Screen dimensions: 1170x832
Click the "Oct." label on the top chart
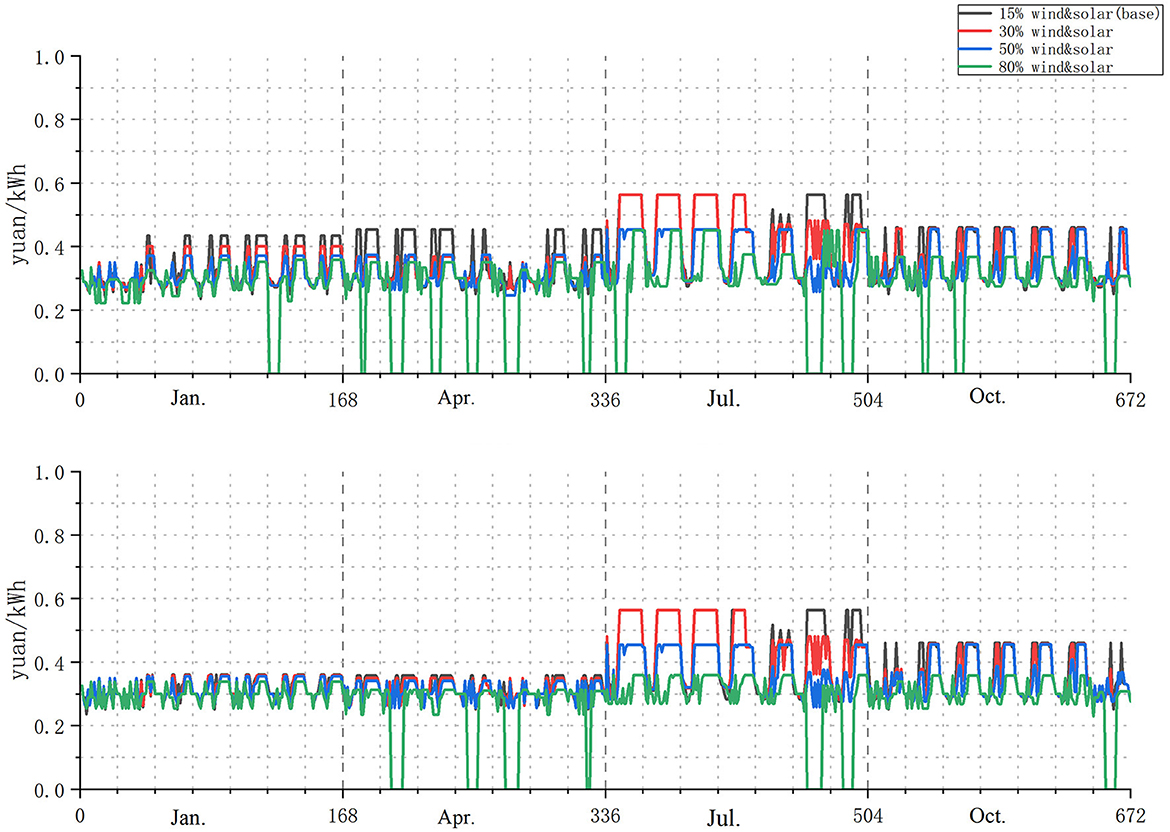coord(987,396)
